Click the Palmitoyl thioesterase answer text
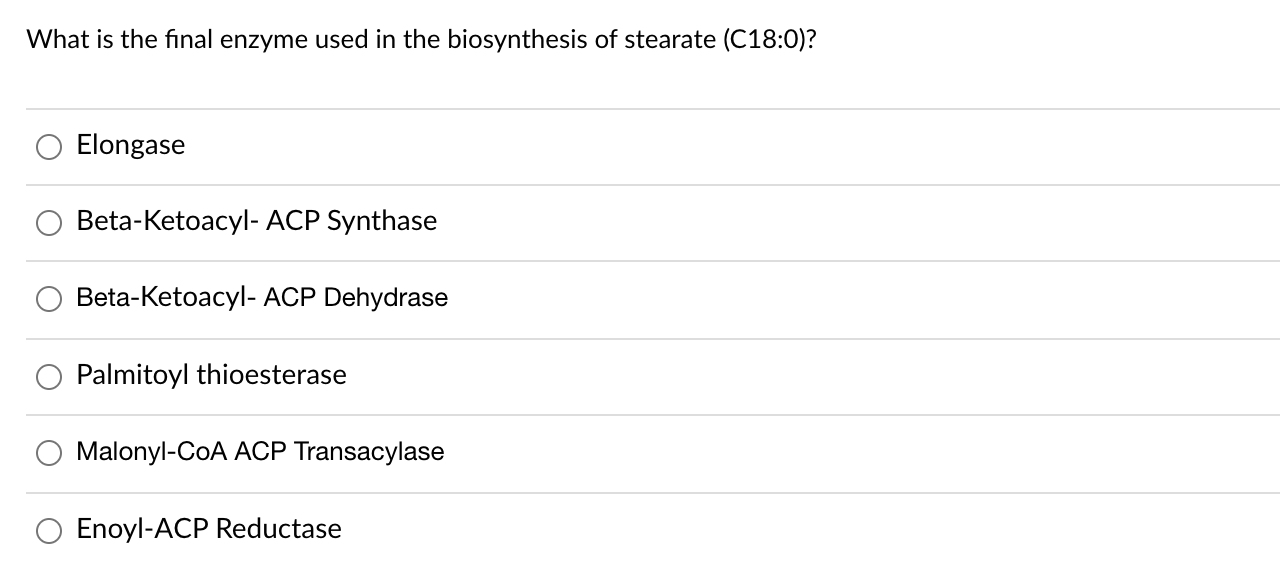Image resolution: width=1280 pixels, height=572 pixels. [212, 375]
